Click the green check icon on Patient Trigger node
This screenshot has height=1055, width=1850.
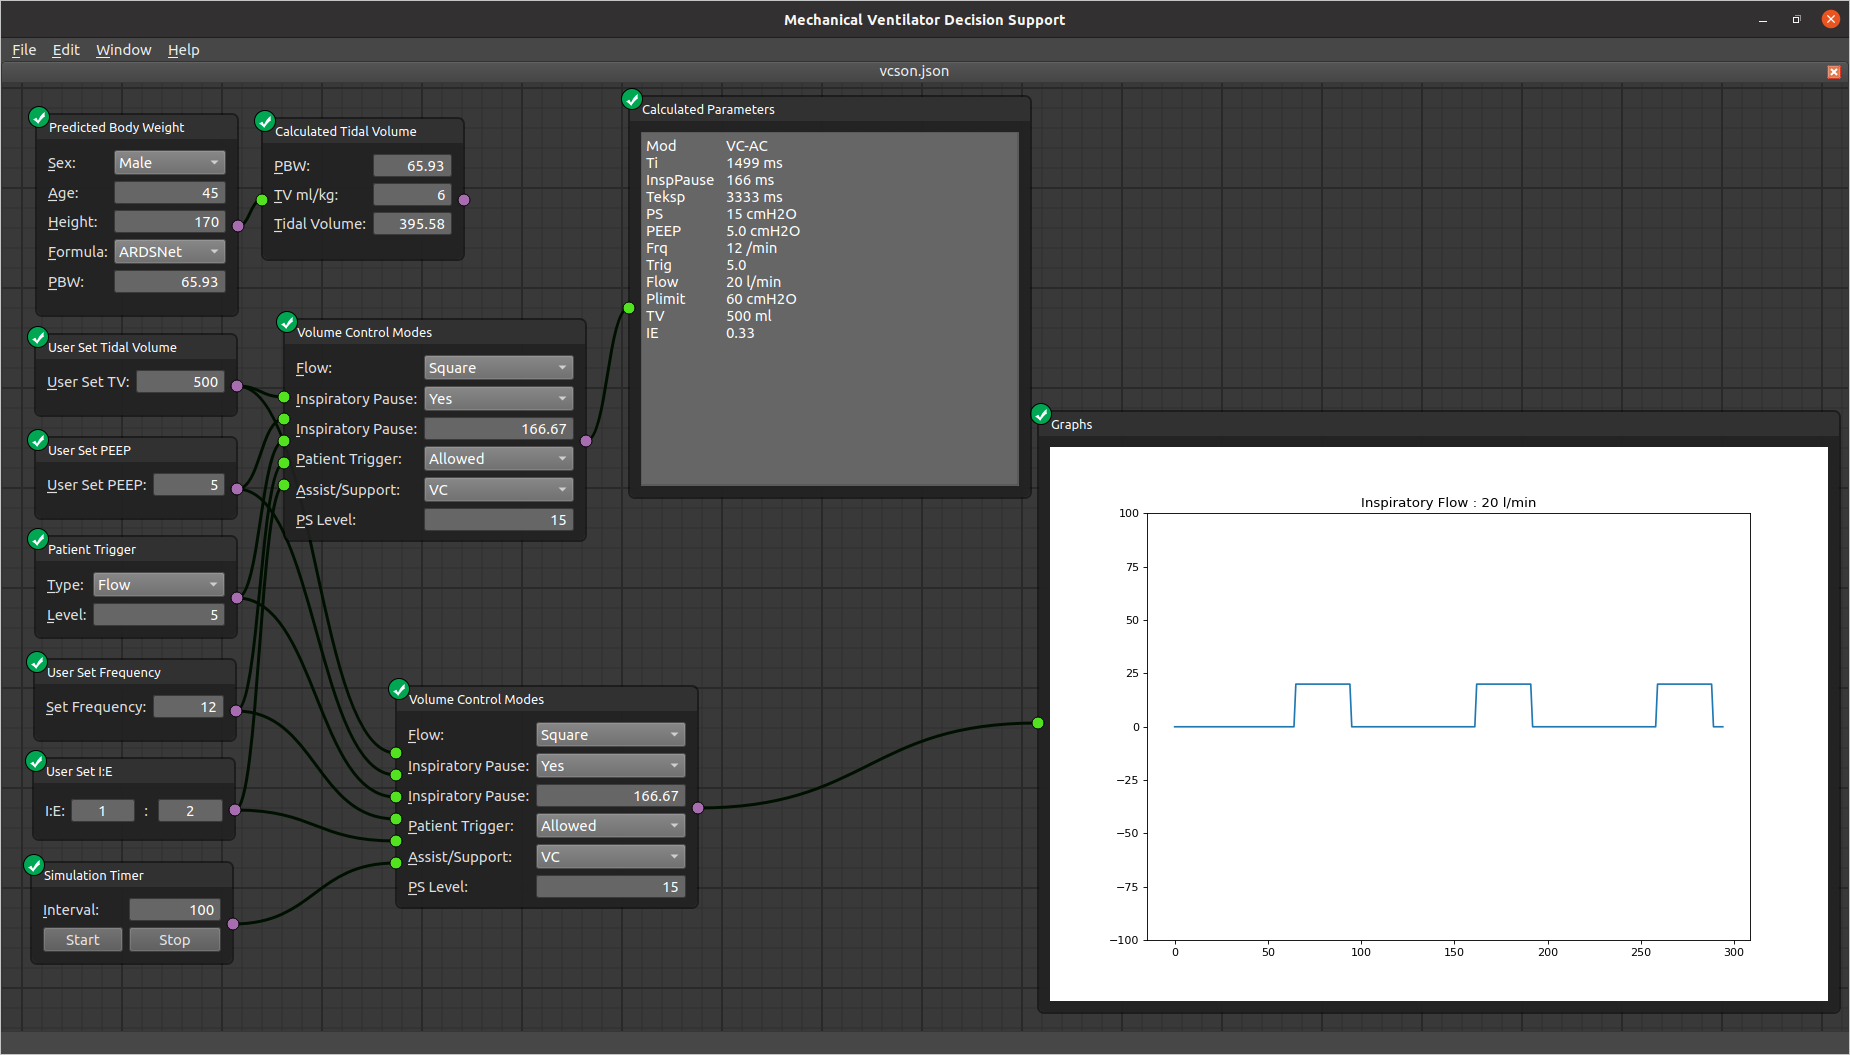pyautogui.click(x=38, y=539)
